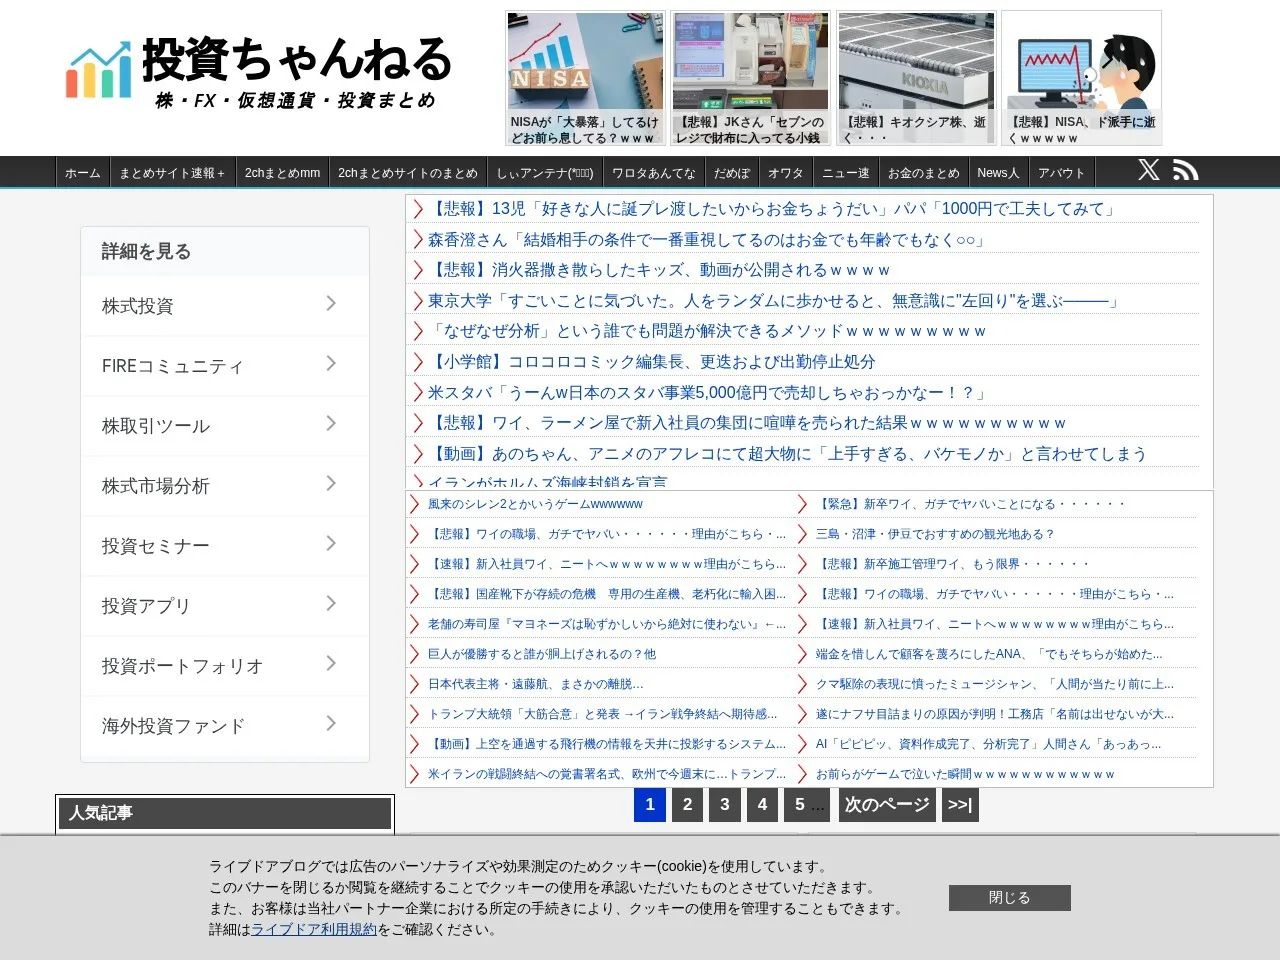The width and height of the screenshot is (1280, 960).
Task: Go to page 2 in pagination
Action: pos(687,805)
